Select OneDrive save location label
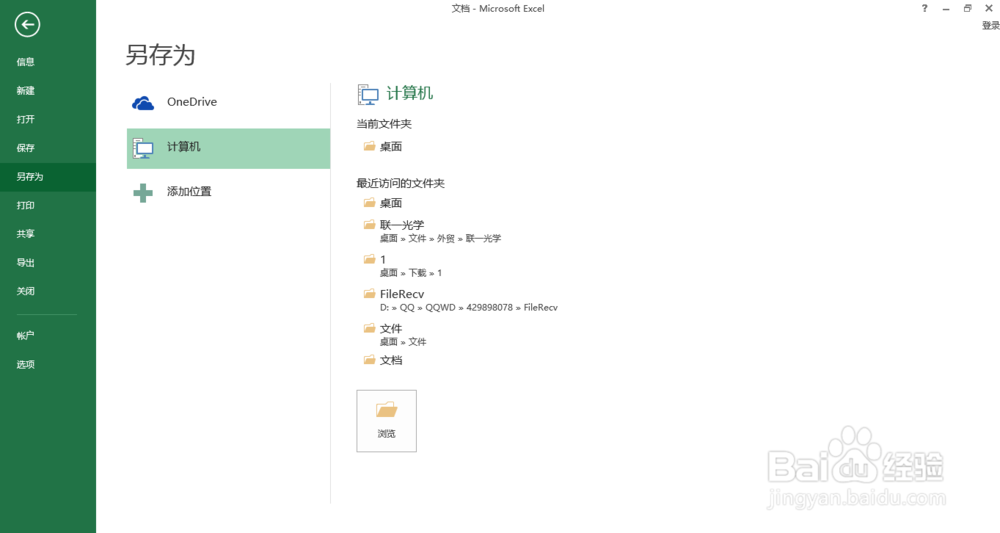Image resolution: width=1000 pixels, height=533 pixels. point(192,102)
